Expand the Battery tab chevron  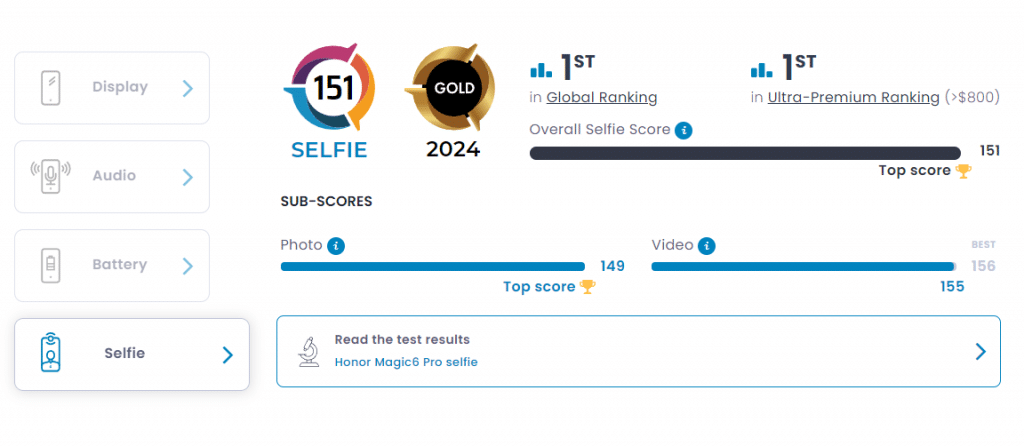click(x=187, y=266)
